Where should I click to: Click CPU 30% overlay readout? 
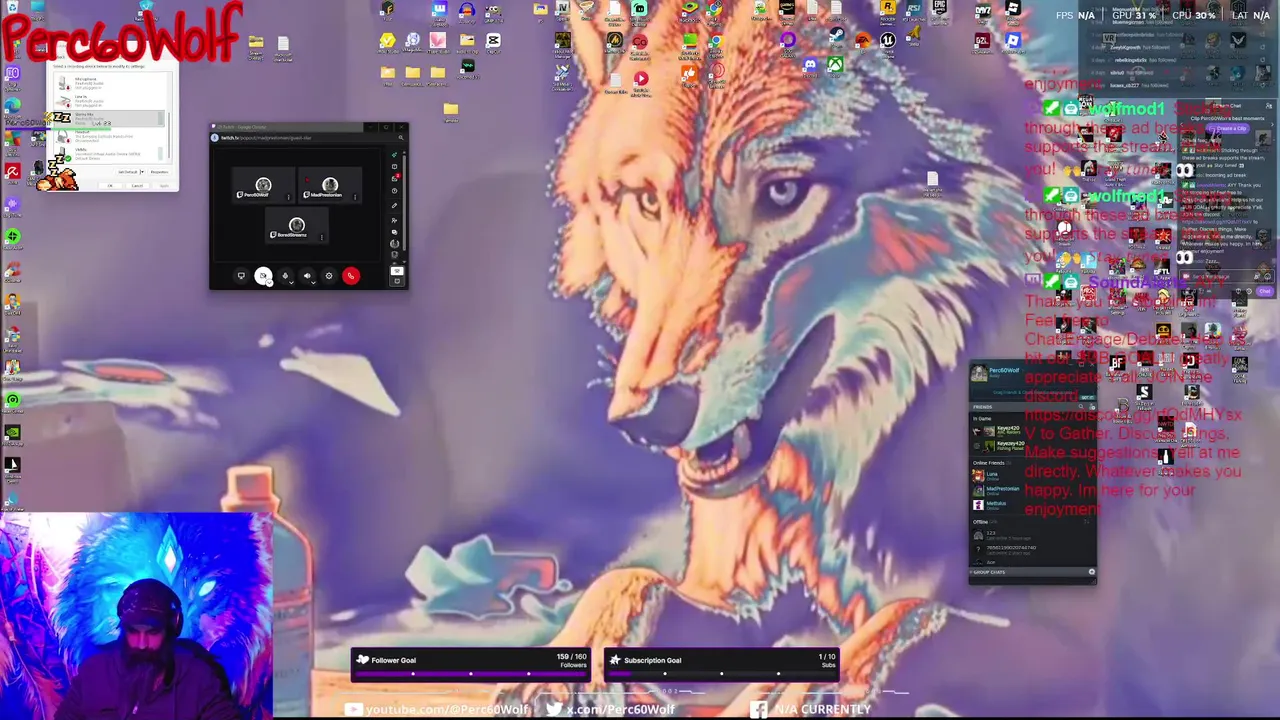point(1193,15)
